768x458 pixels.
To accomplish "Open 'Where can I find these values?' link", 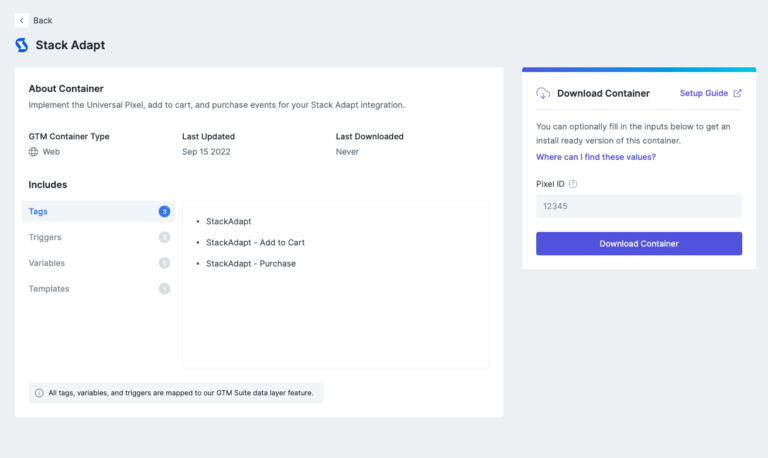I will pos(596,157).
